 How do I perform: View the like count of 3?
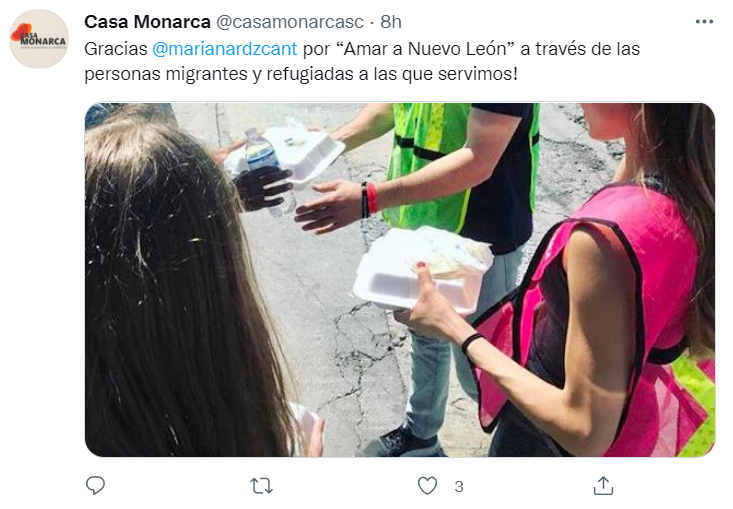(459, 487)
